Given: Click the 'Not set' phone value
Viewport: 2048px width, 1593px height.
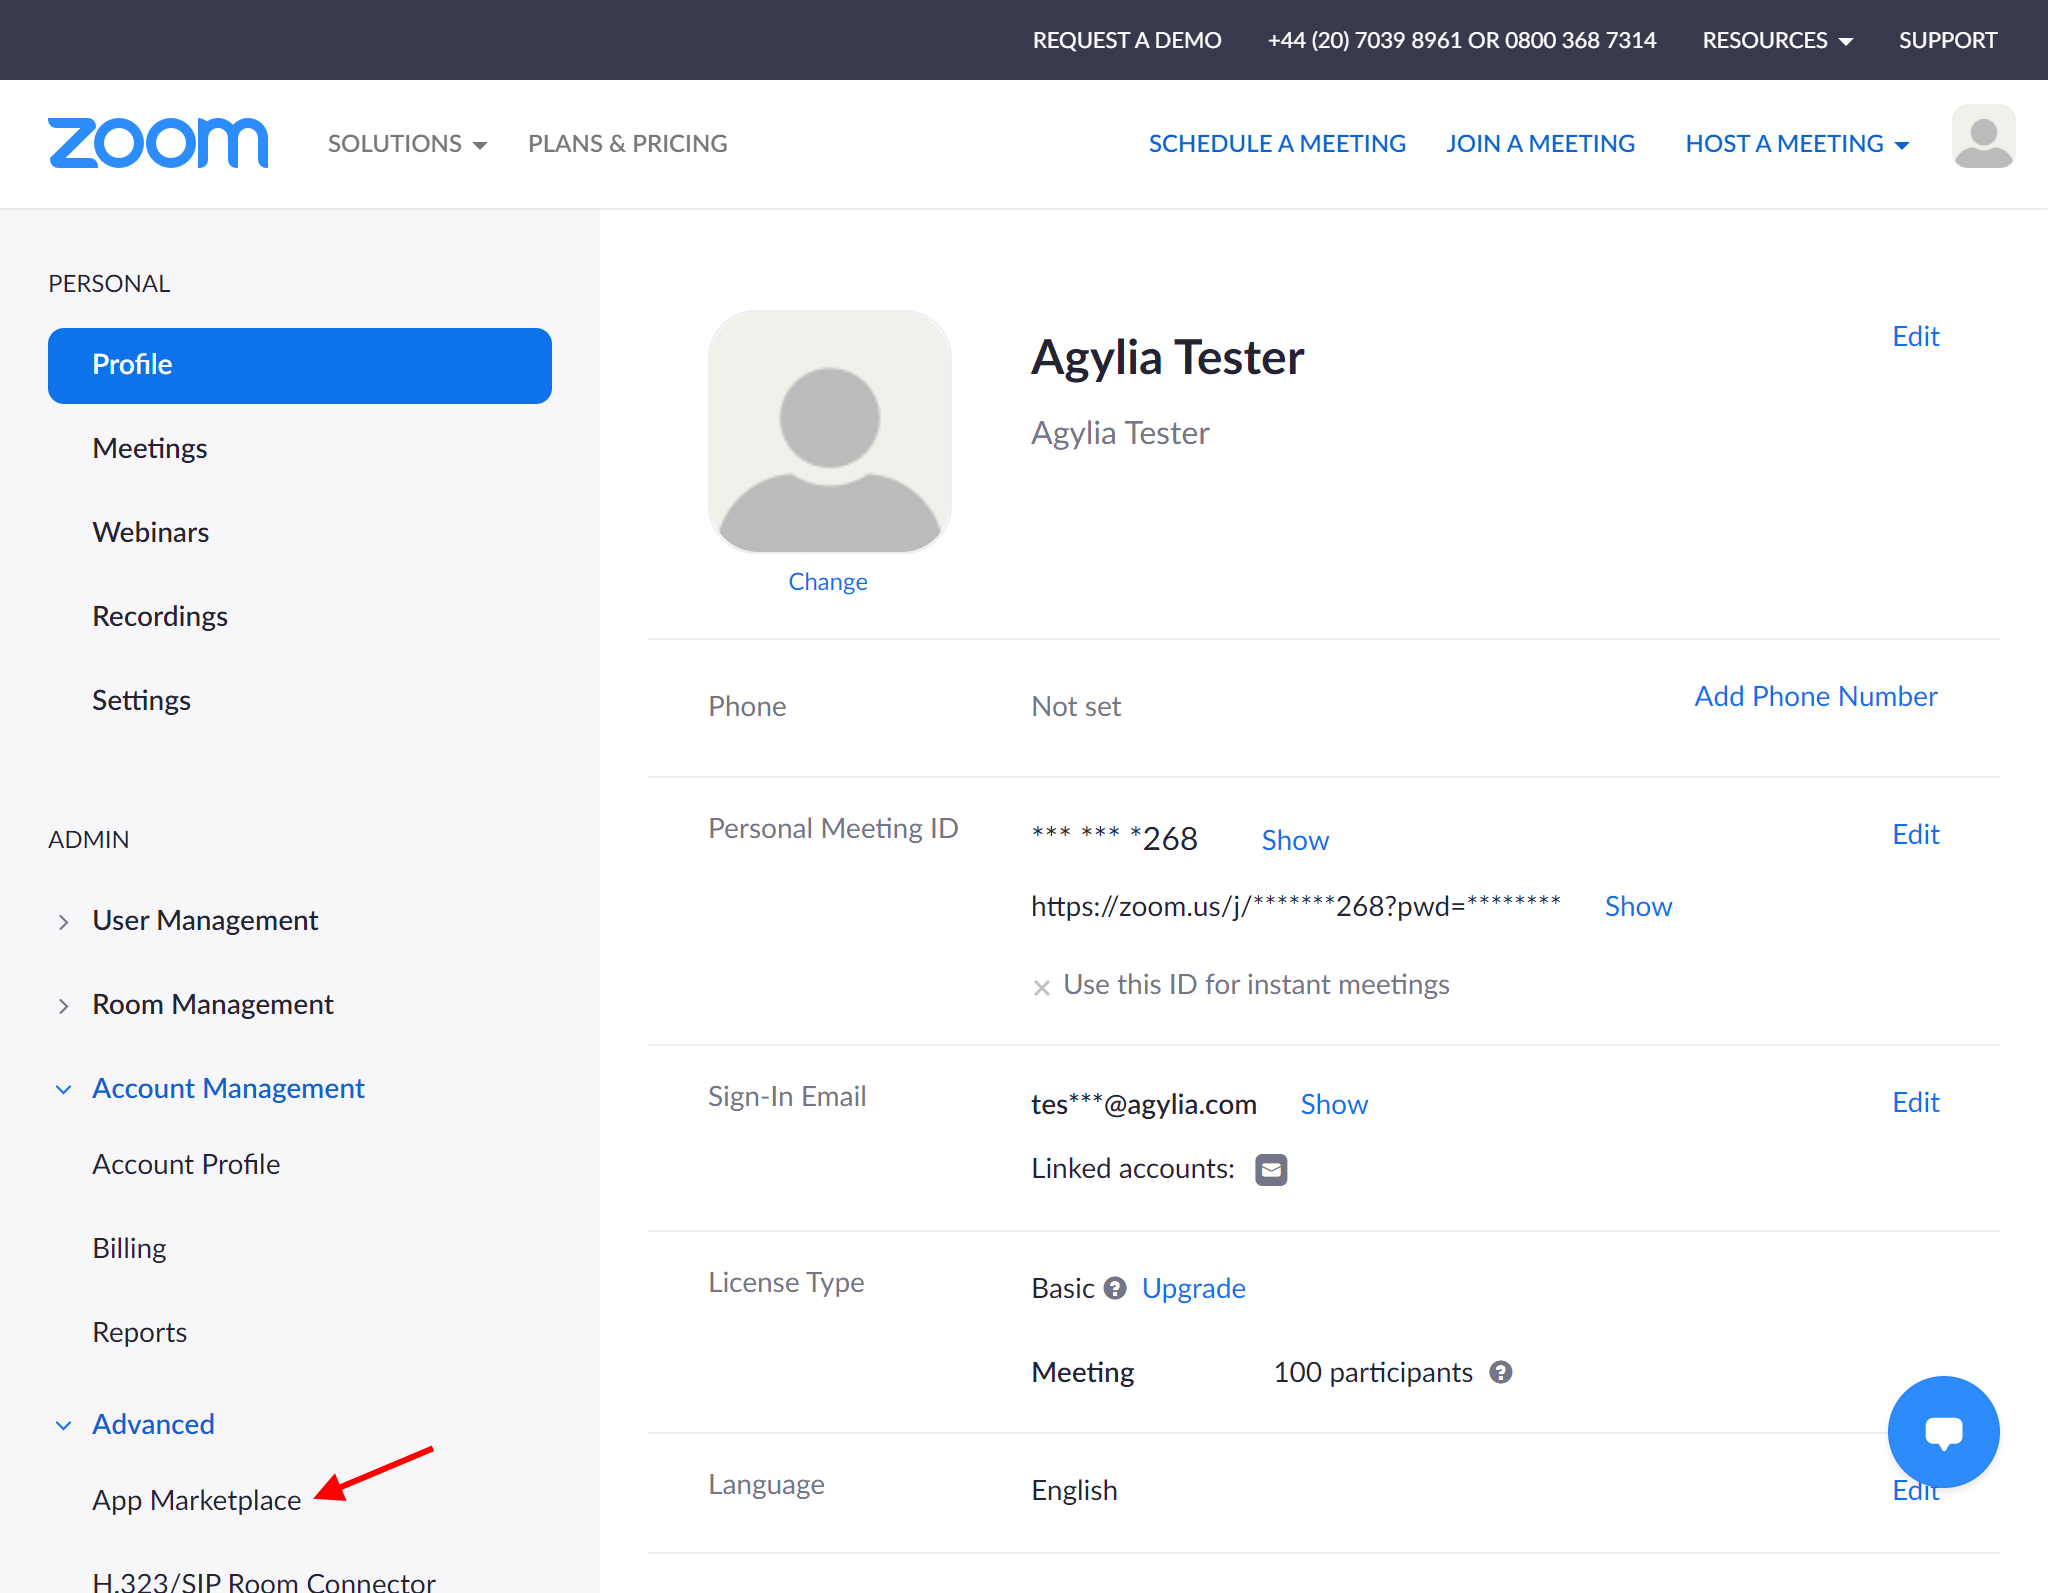Looking at the screenshot, I should click(x=1076, y=706).
